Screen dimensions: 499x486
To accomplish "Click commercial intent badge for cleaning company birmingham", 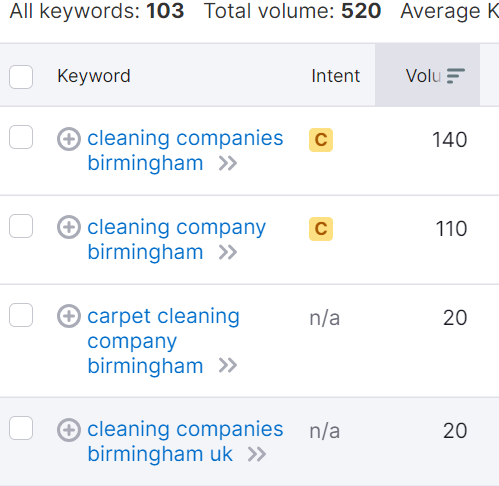I will click(x=321, y=229).
